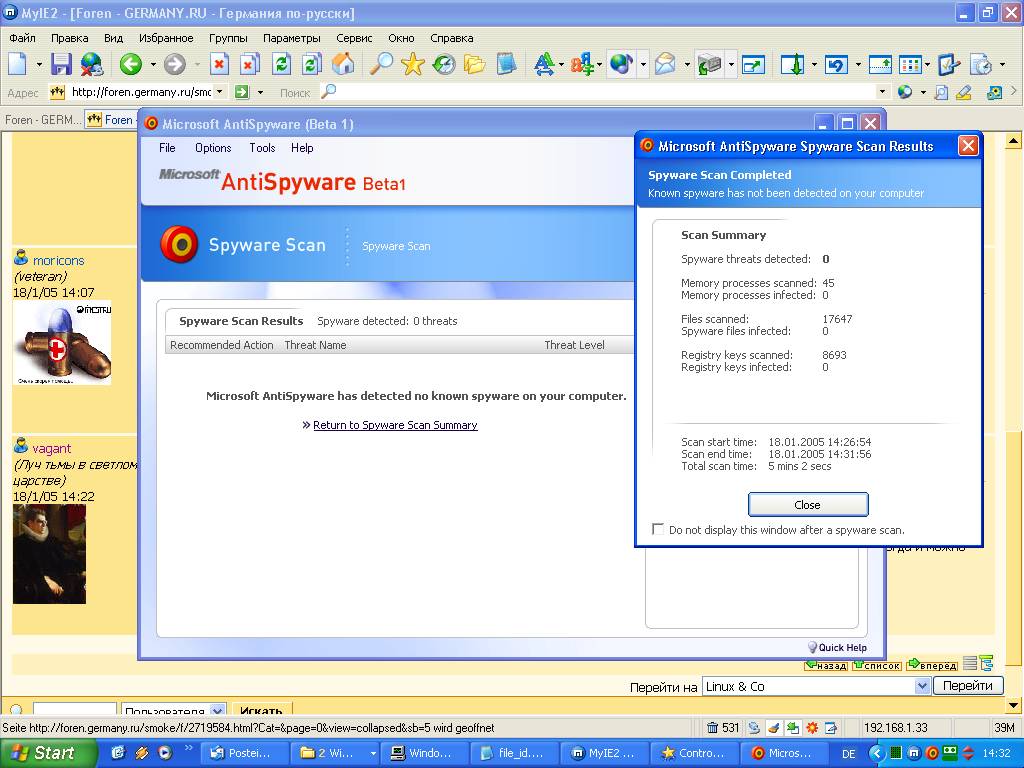Screen dimensions: 1024x768
Task: Switch to the first 'Foren - GERM...' tab
Action: point(42,120)
